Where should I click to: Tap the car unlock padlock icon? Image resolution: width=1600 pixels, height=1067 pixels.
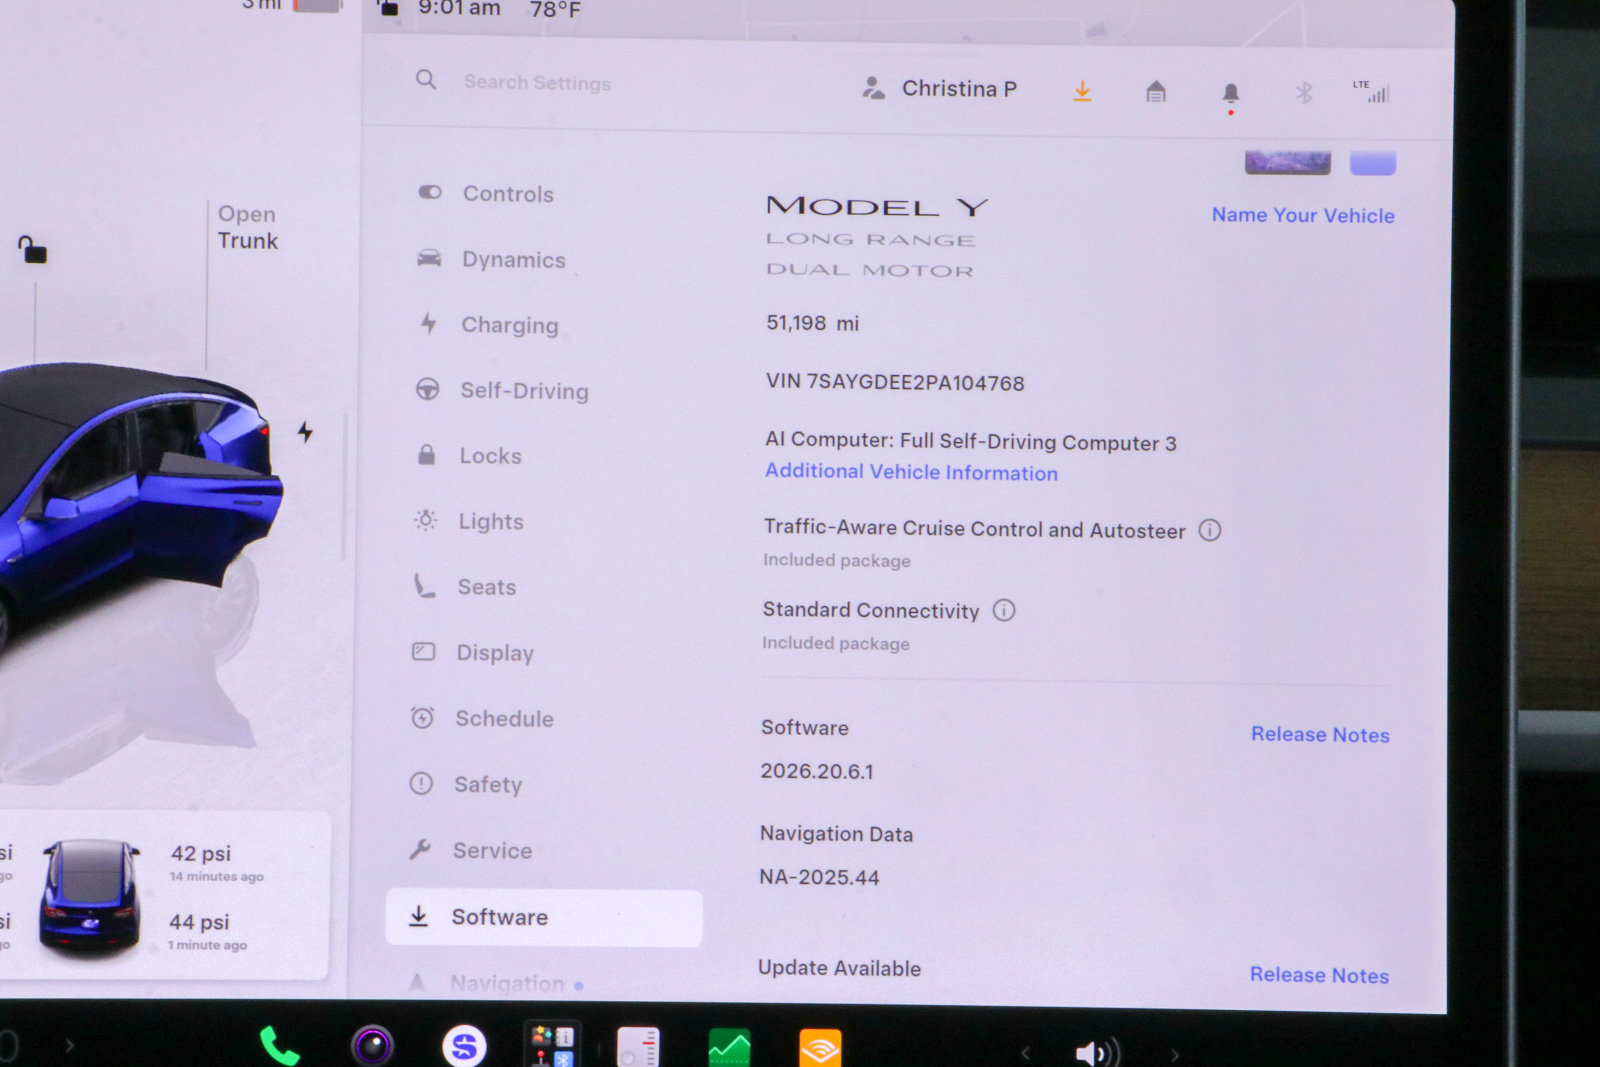[x=32, y=249]
